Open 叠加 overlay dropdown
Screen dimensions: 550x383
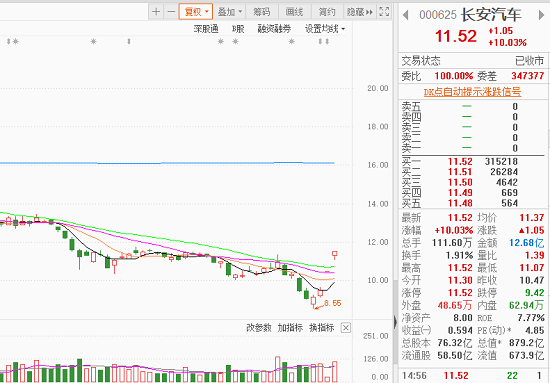point(230,12)
